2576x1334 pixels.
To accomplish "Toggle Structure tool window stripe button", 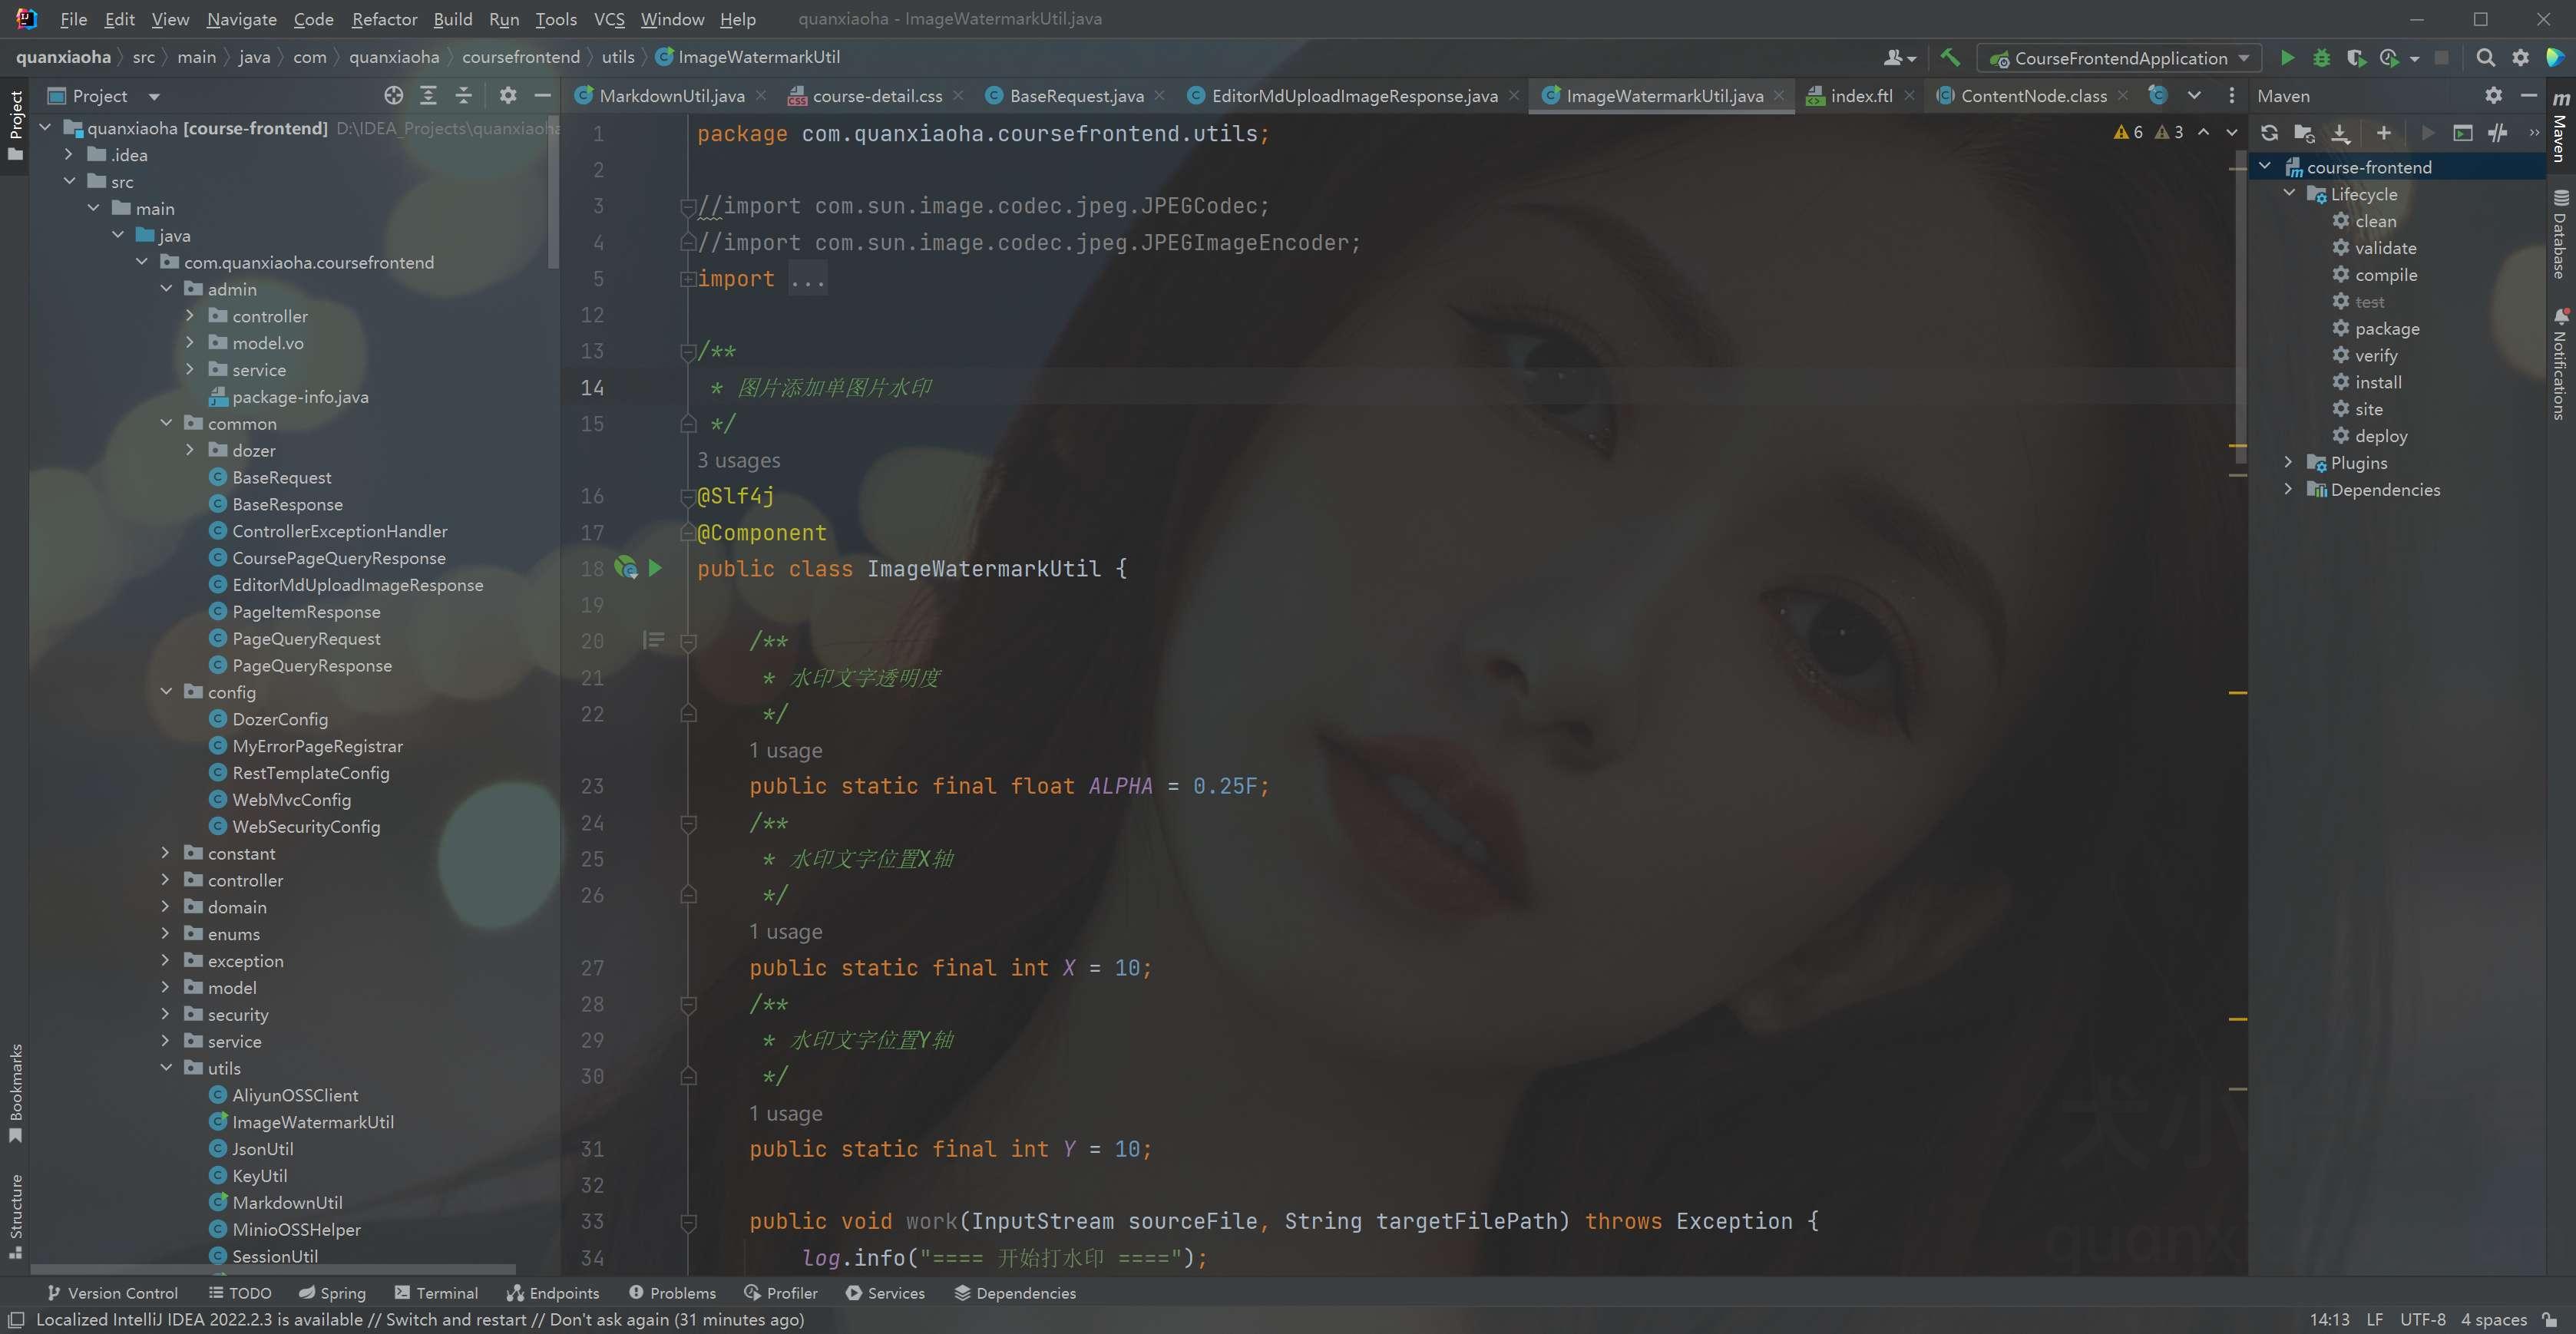I will click(15, 1215).
